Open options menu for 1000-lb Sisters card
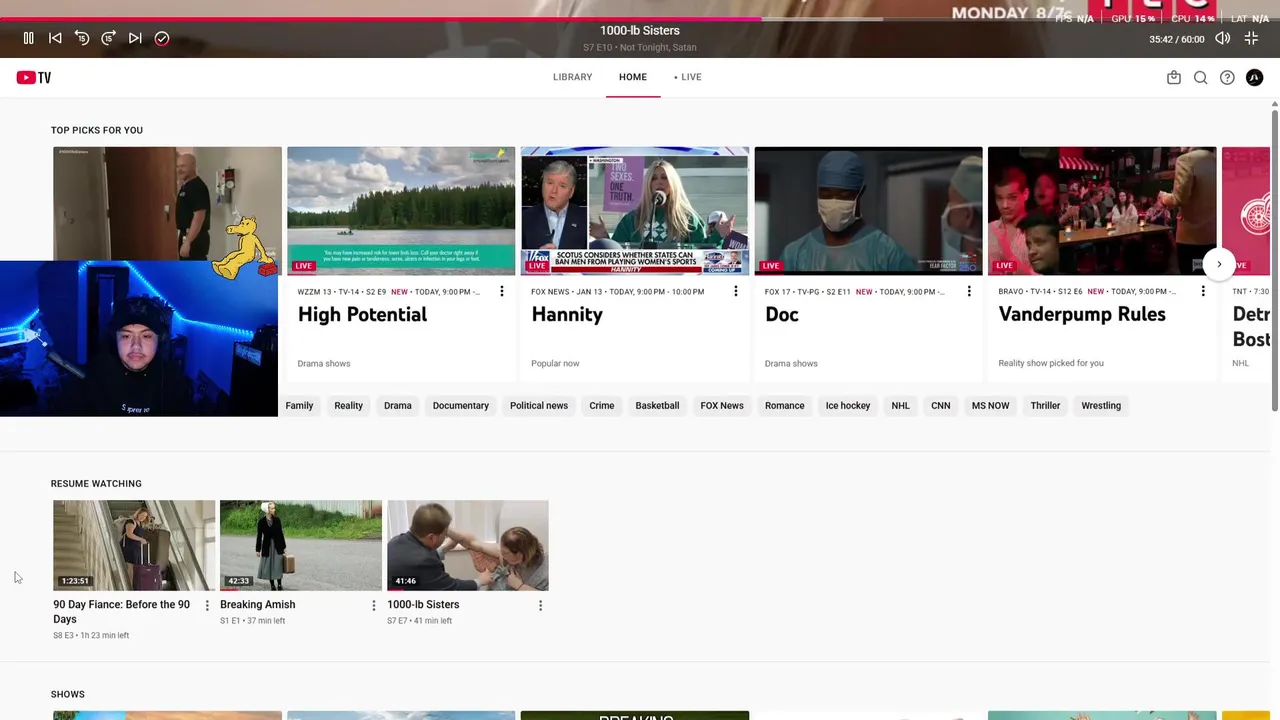The image size is (1280, 720). 541,605
